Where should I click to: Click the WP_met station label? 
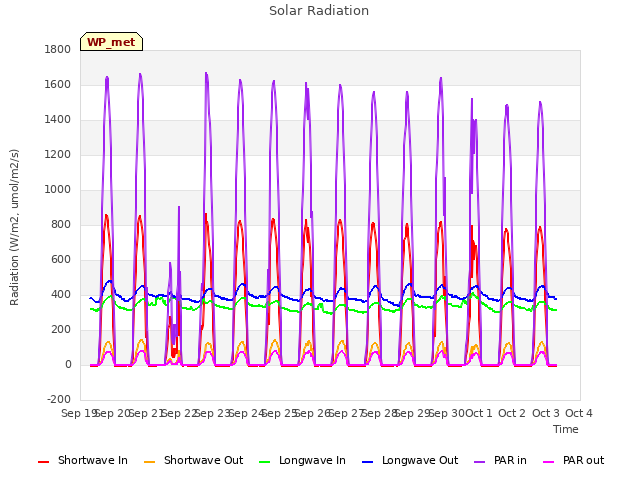pos(111,42)
